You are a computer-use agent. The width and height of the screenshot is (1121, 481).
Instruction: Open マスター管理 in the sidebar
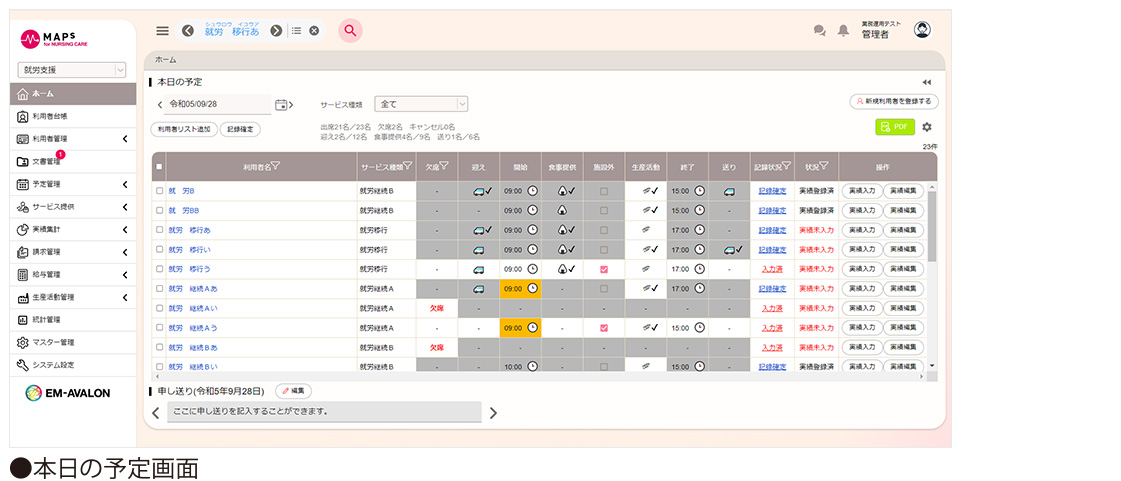tap(72, 342)
